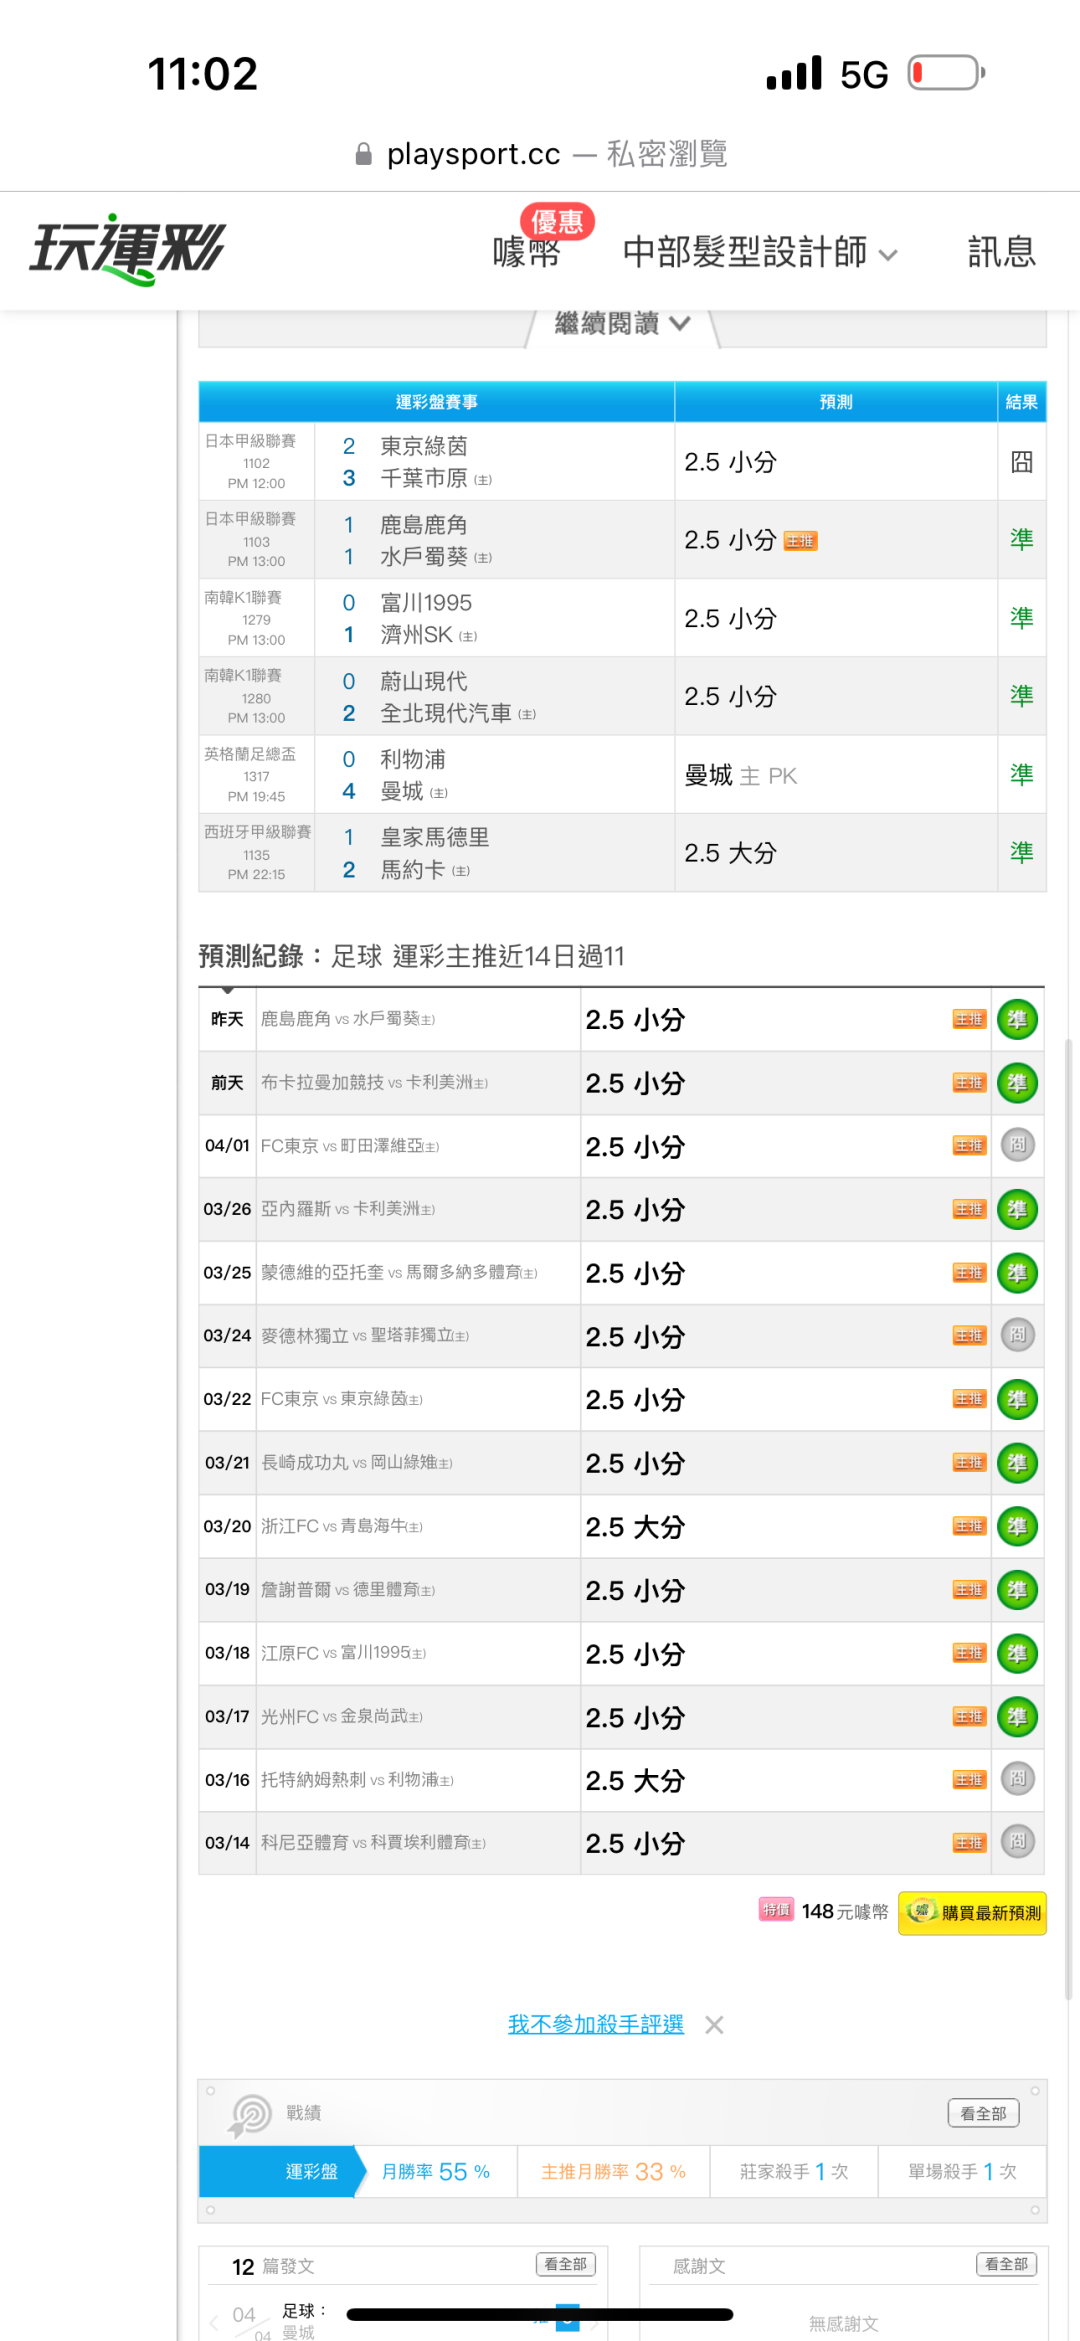1080x2341 pixels.
Task: Click the 特價 price tag icon
Action: pyautogui.click(x=776, y=1910)
